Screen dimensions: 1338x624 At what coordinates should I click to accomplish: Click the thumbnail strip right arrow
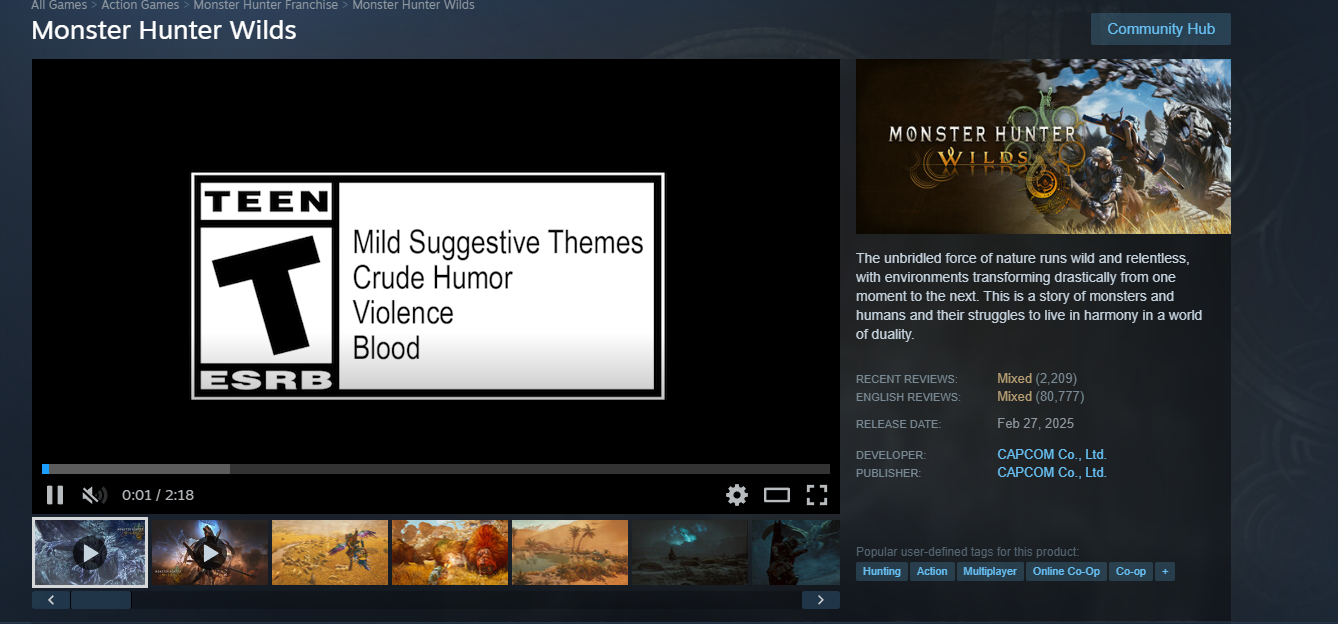(821, 600)
